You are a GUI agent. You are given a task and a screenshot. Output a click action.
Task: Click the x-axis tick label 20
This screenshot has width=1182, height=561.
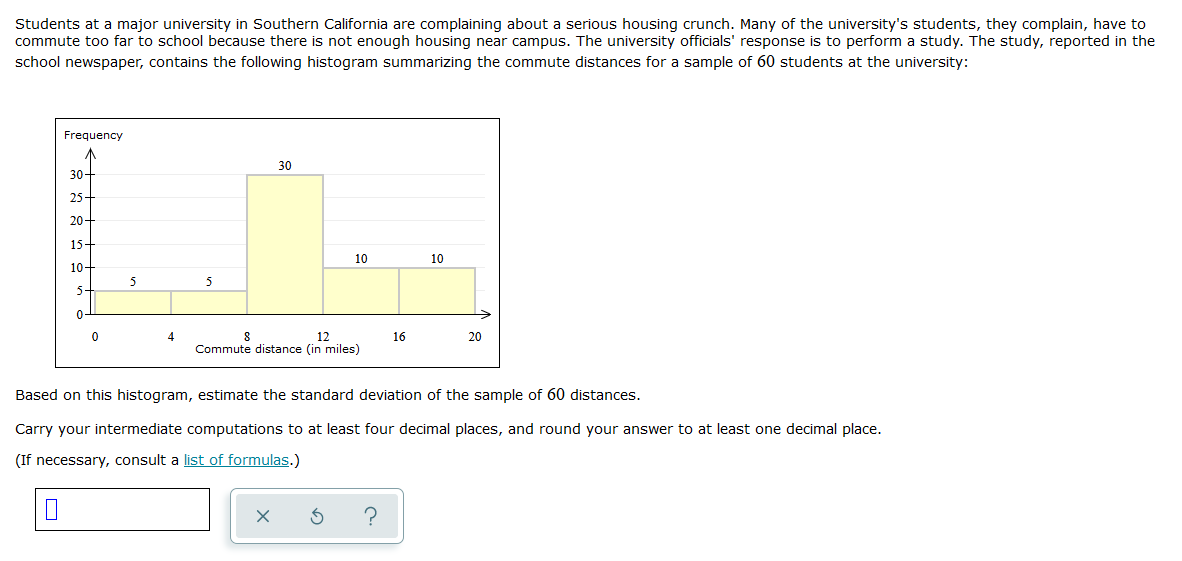pos(475,337)
